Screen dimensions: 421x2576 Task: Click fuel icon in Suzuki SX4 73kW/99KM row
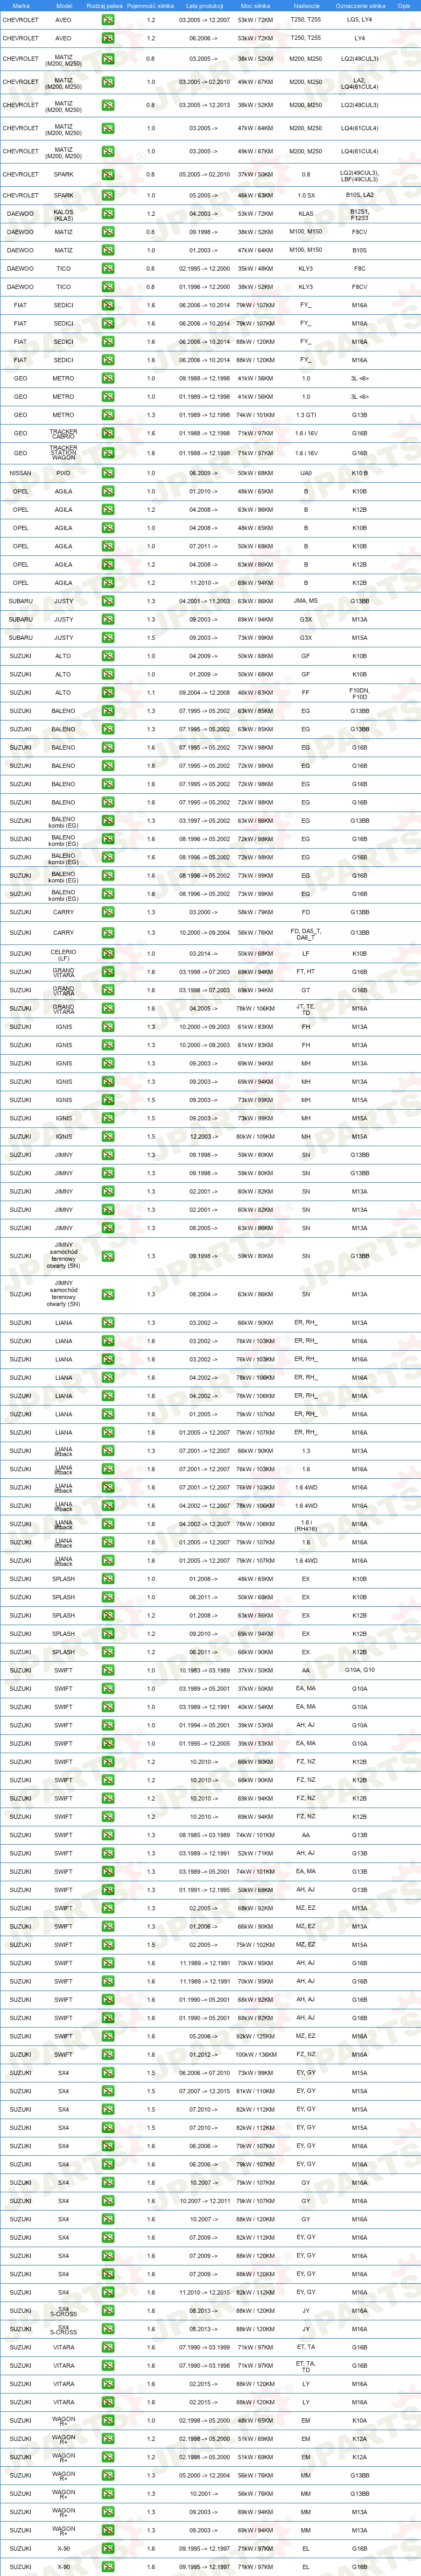click(107, 2073)
